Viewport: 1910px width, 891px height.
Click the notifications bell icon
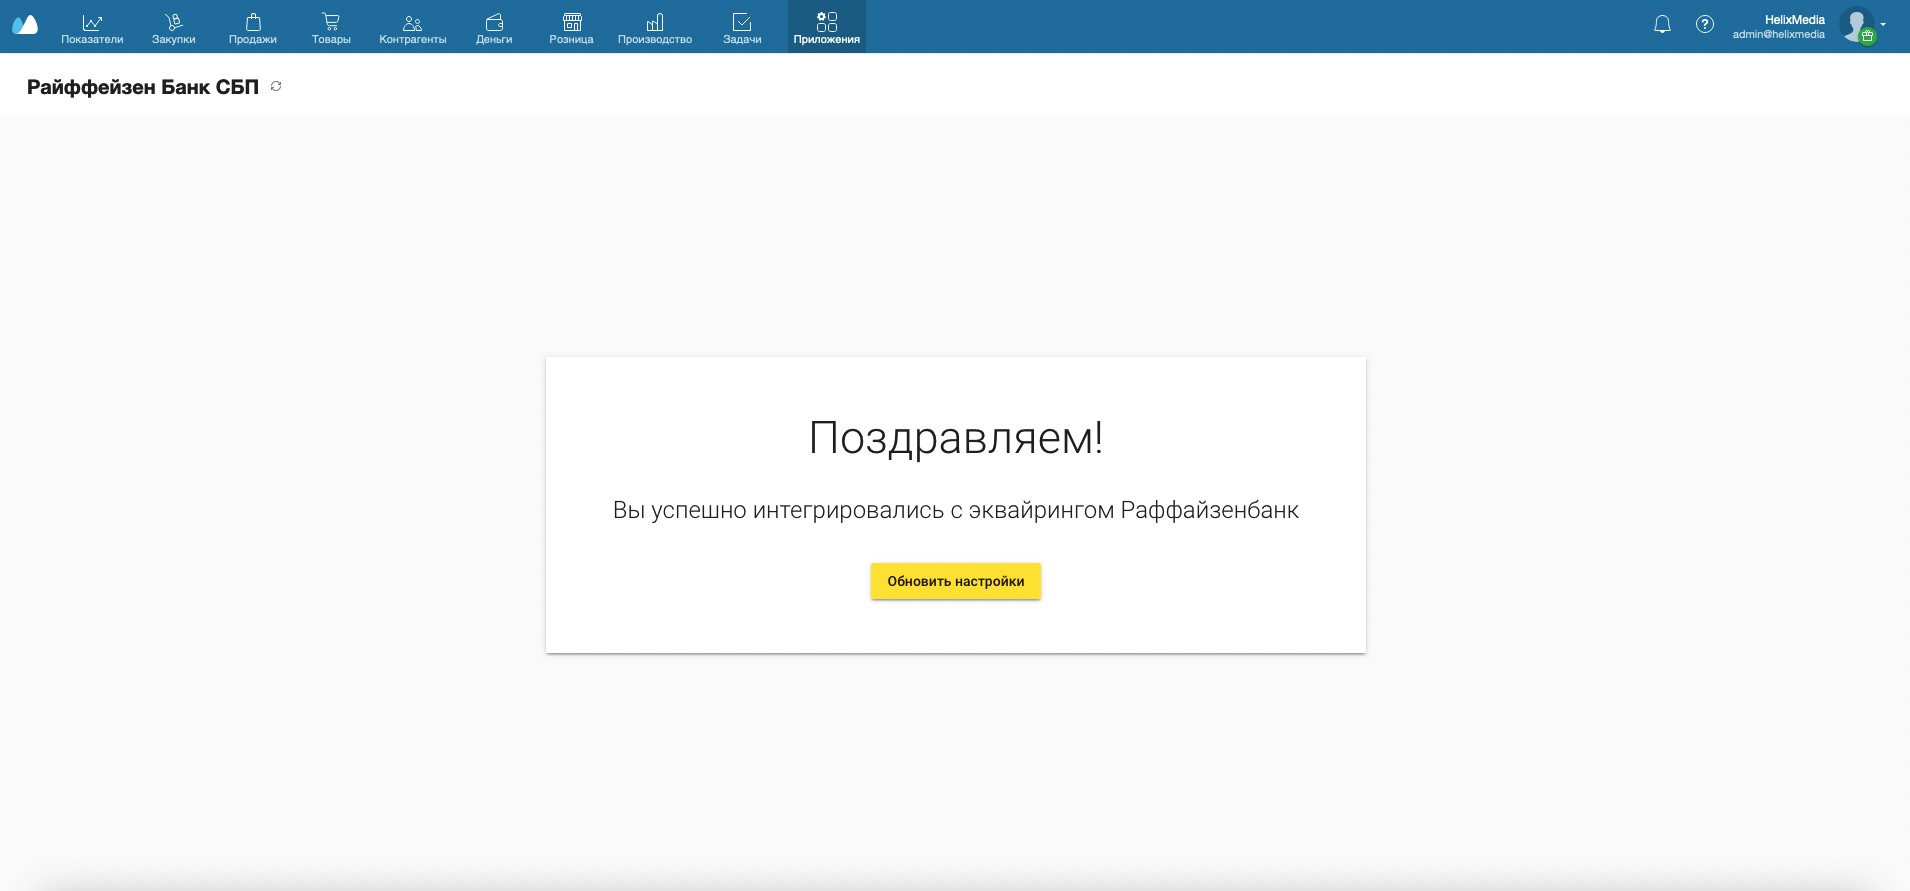pos(1662,25)
